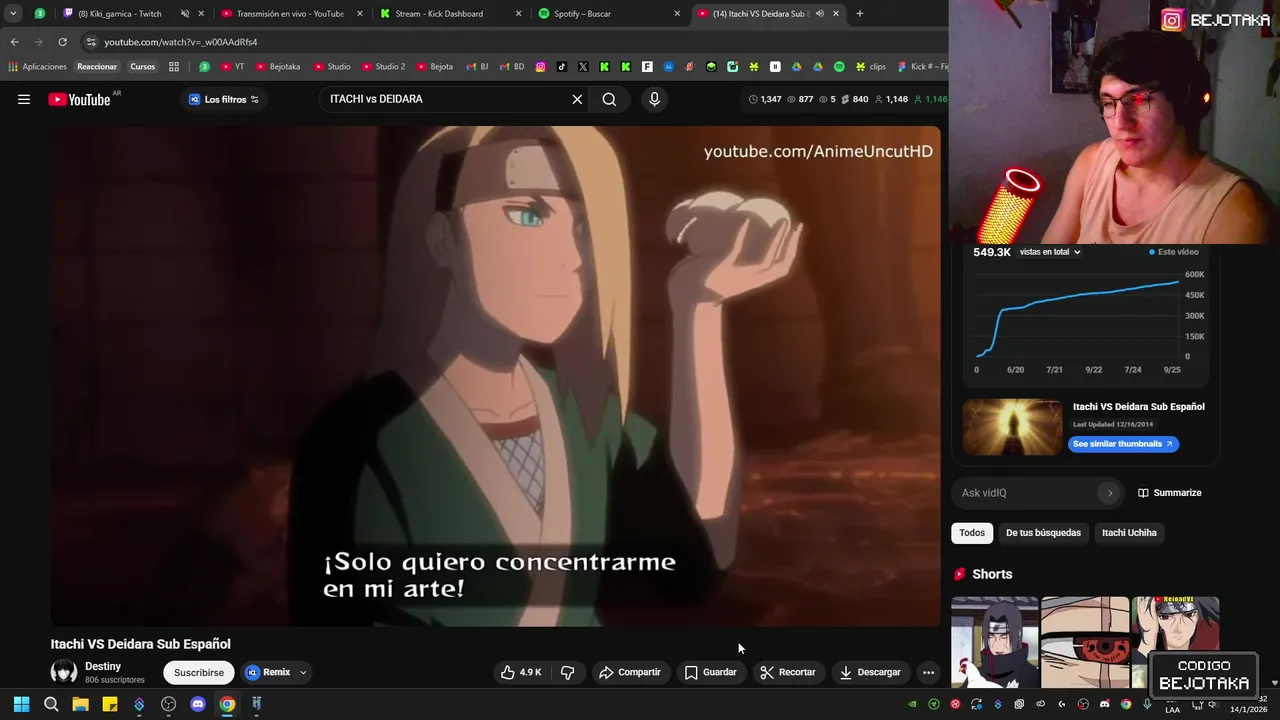1280x720 pixels.
Task: Open the Aplicaciones bookmarks shortcut
Action: [x=37, y=67]
